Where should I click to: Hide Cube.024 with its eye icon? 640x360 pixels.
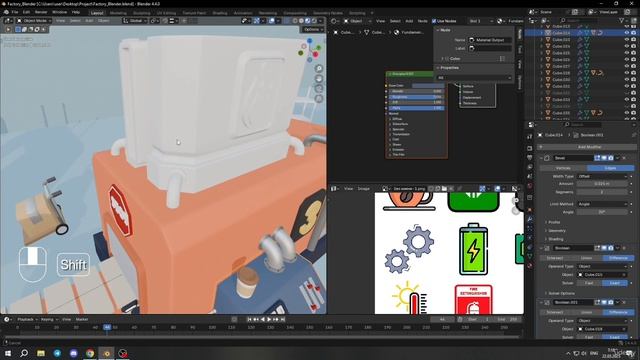coord(627,46)
